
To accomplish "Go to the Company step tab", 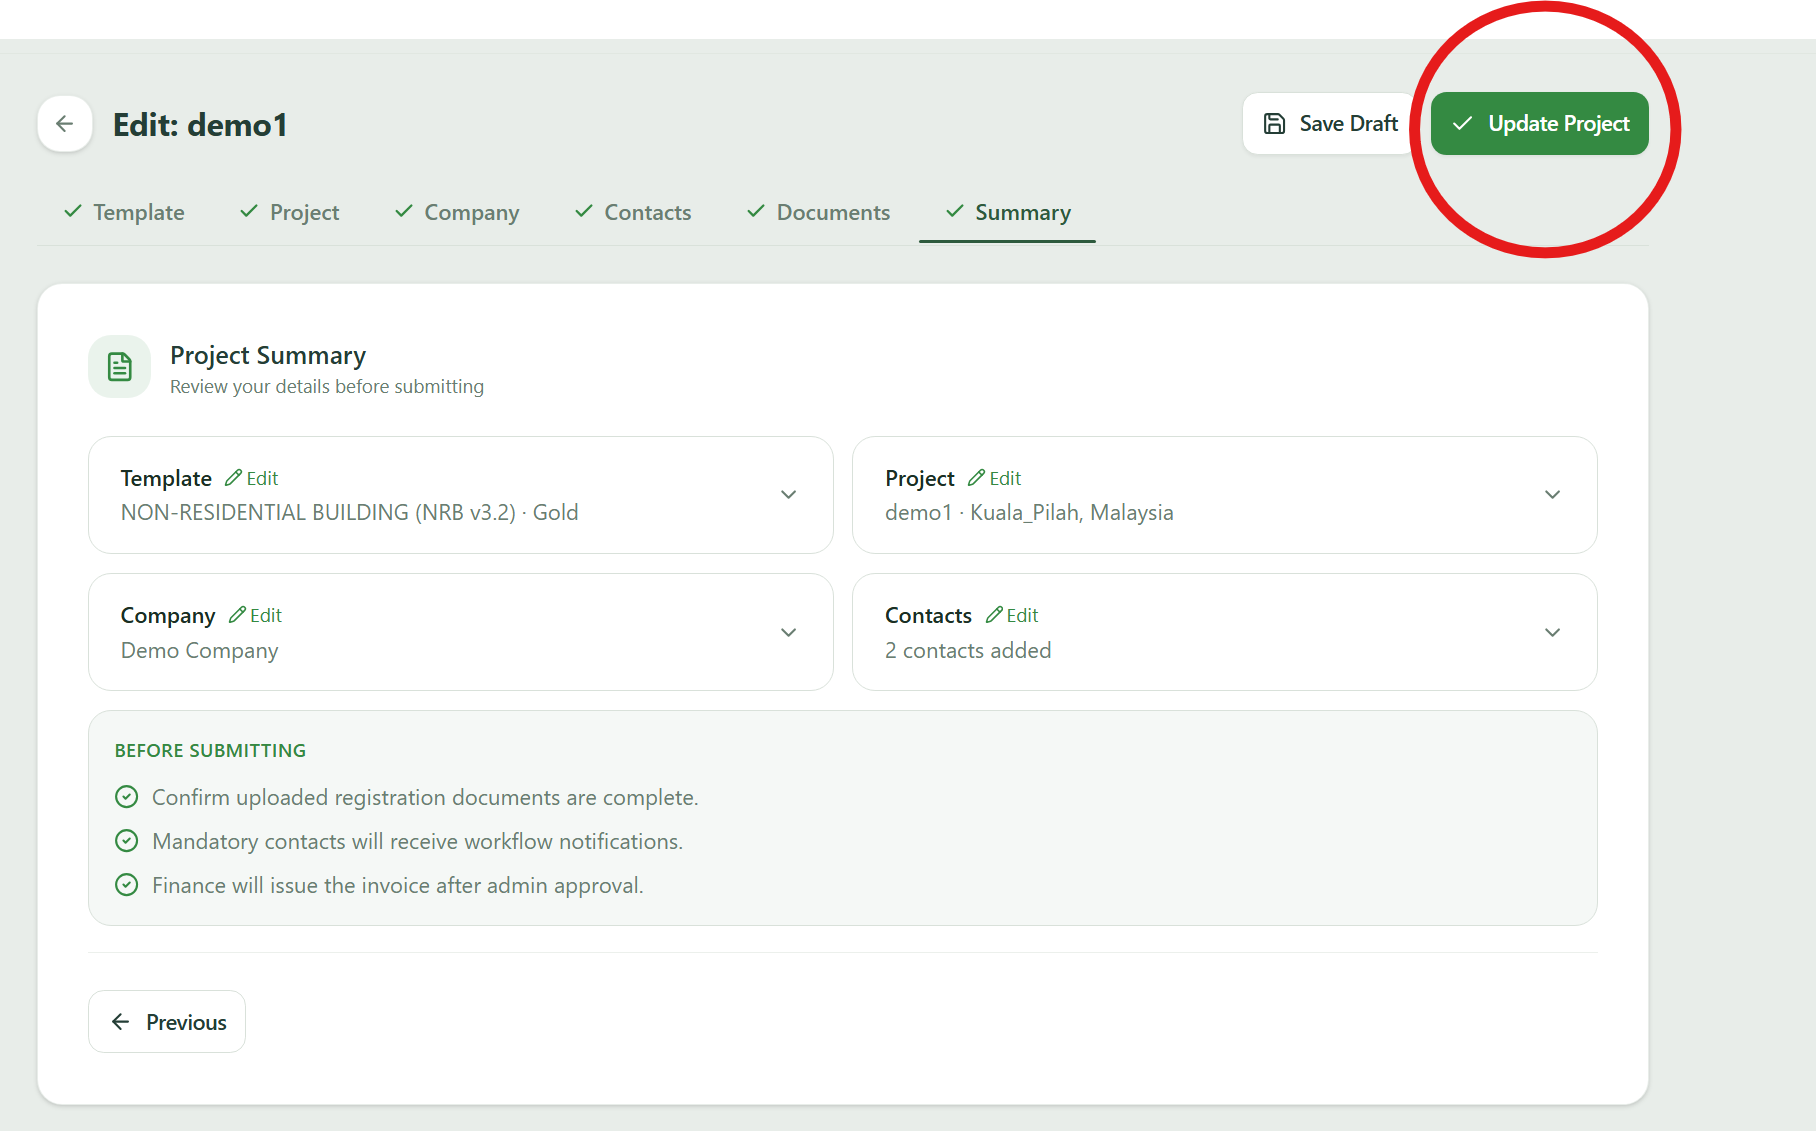I will pos(457,212).
